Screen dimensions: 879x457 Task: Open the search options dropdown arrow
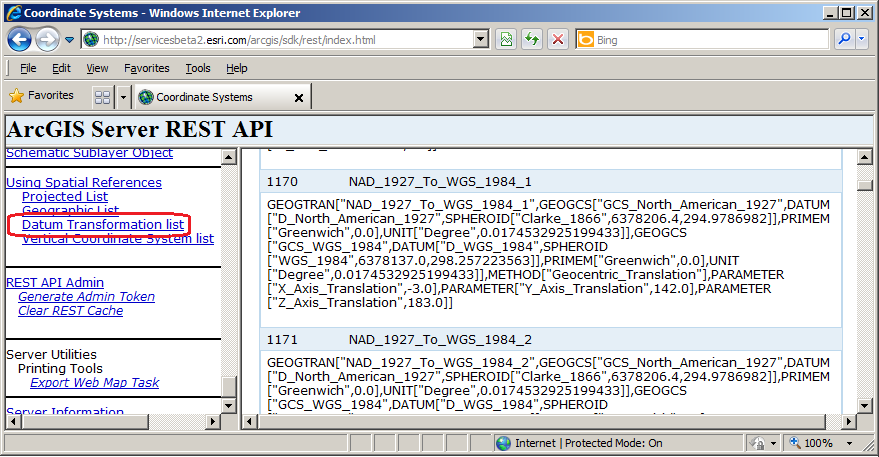[x=862, y=39]
